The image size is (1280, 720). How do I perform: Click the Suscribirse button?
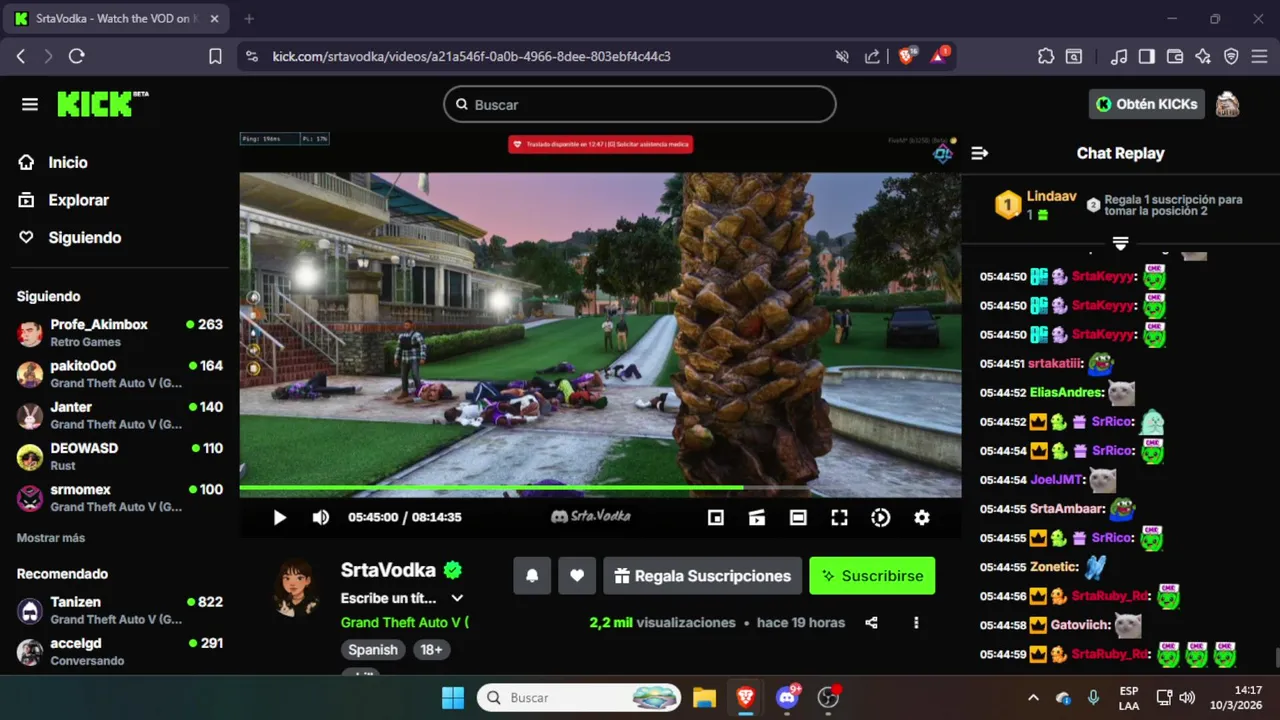(x=872, y=576)
